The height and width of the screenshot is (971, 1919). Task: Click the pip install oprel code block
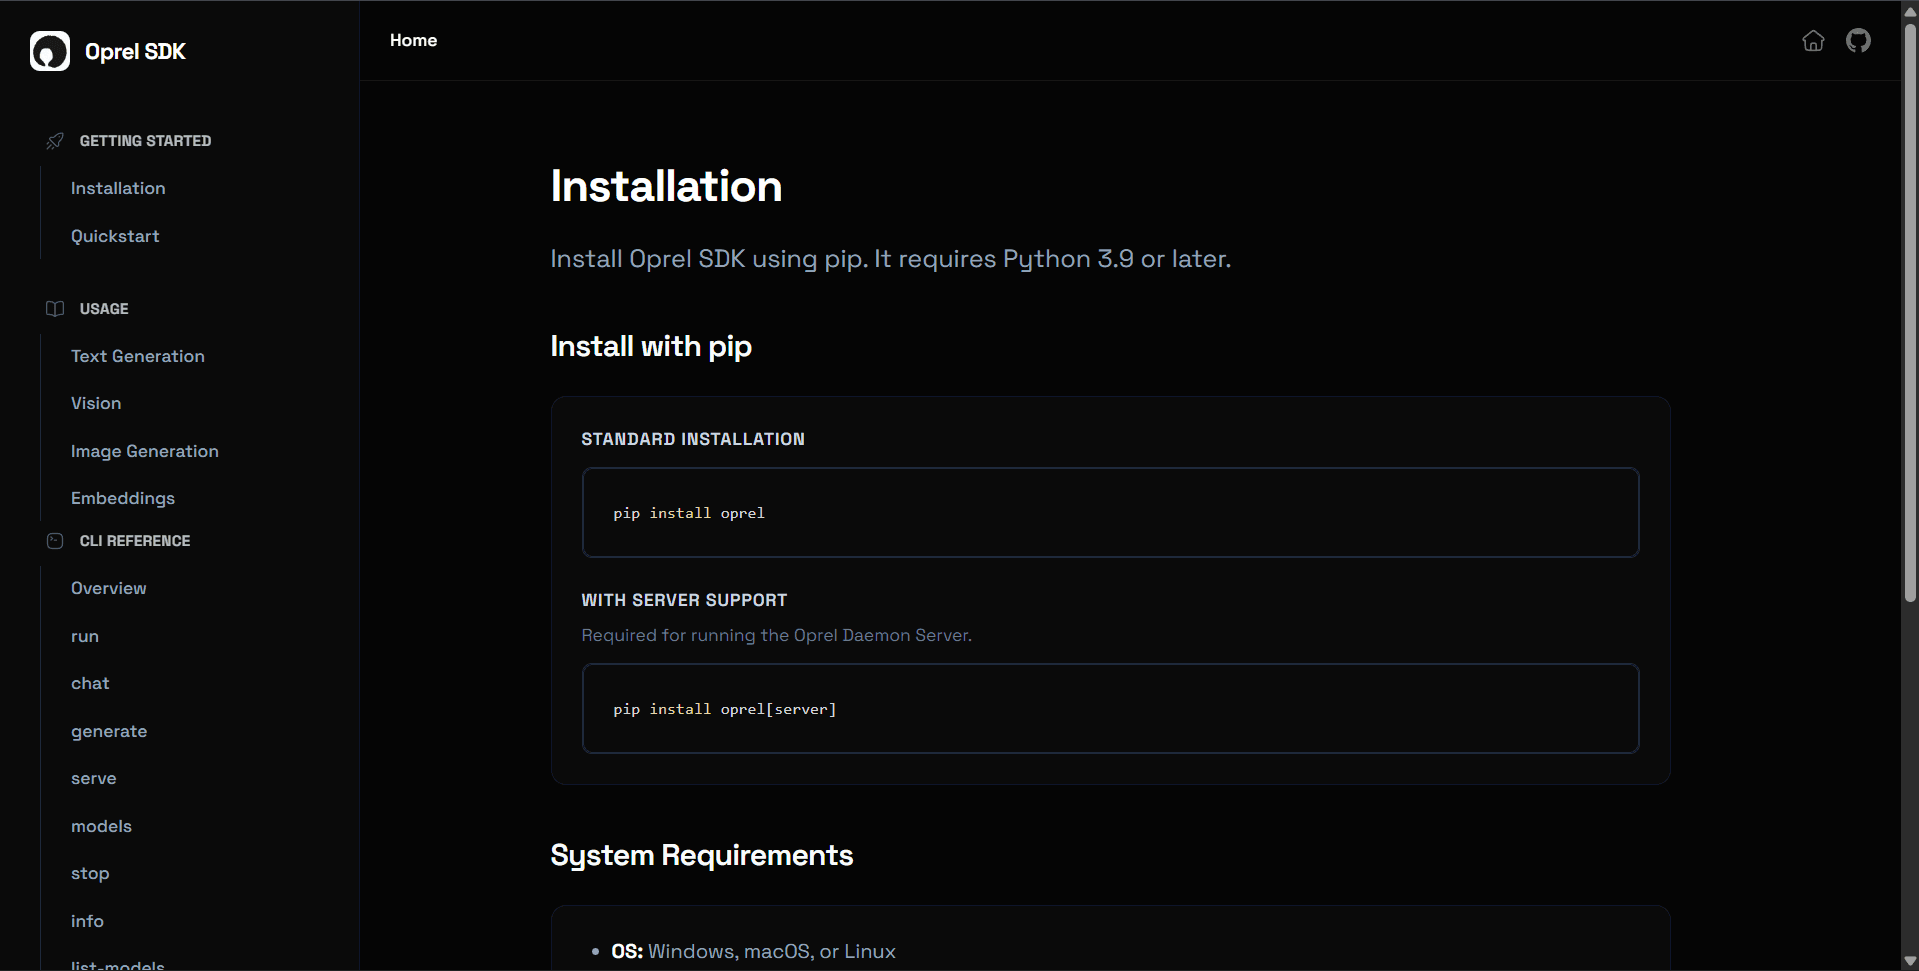1109,512
